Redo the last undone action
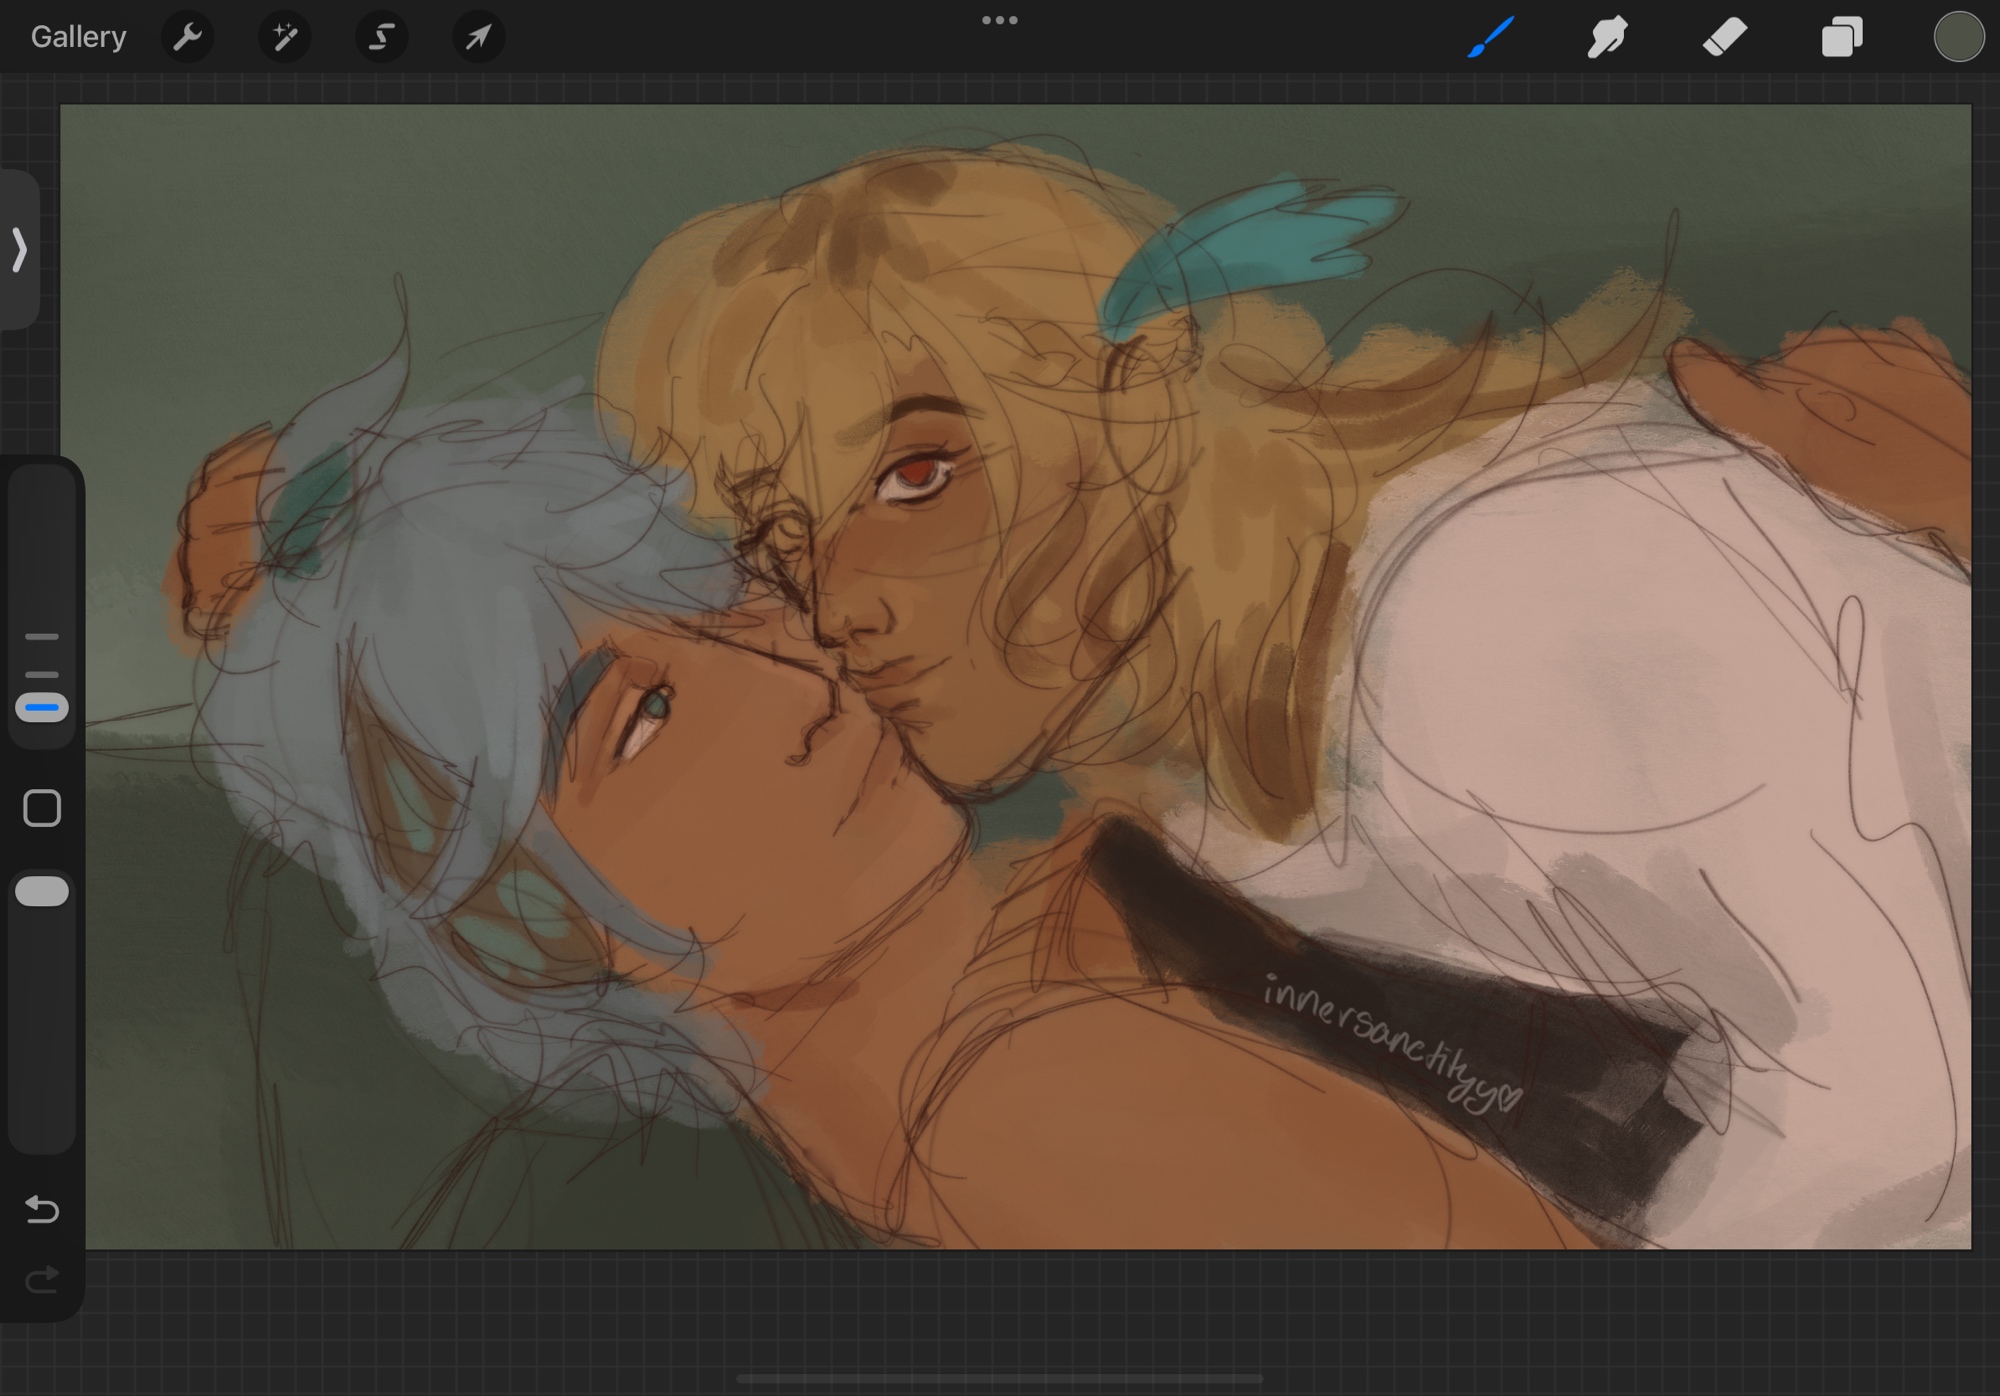The height and width of the screenshot is (1396, 2000). (42, 1280)
